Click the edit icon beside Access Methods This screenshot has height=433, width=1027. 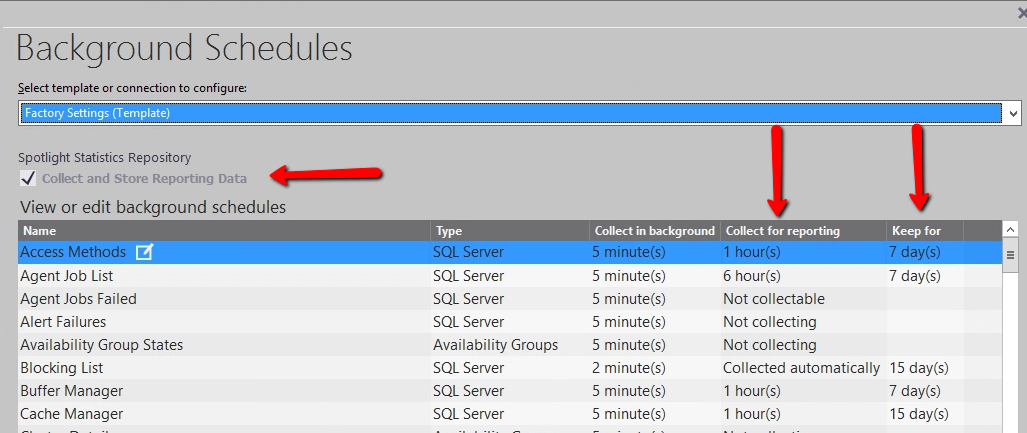(x=144, y=252)
